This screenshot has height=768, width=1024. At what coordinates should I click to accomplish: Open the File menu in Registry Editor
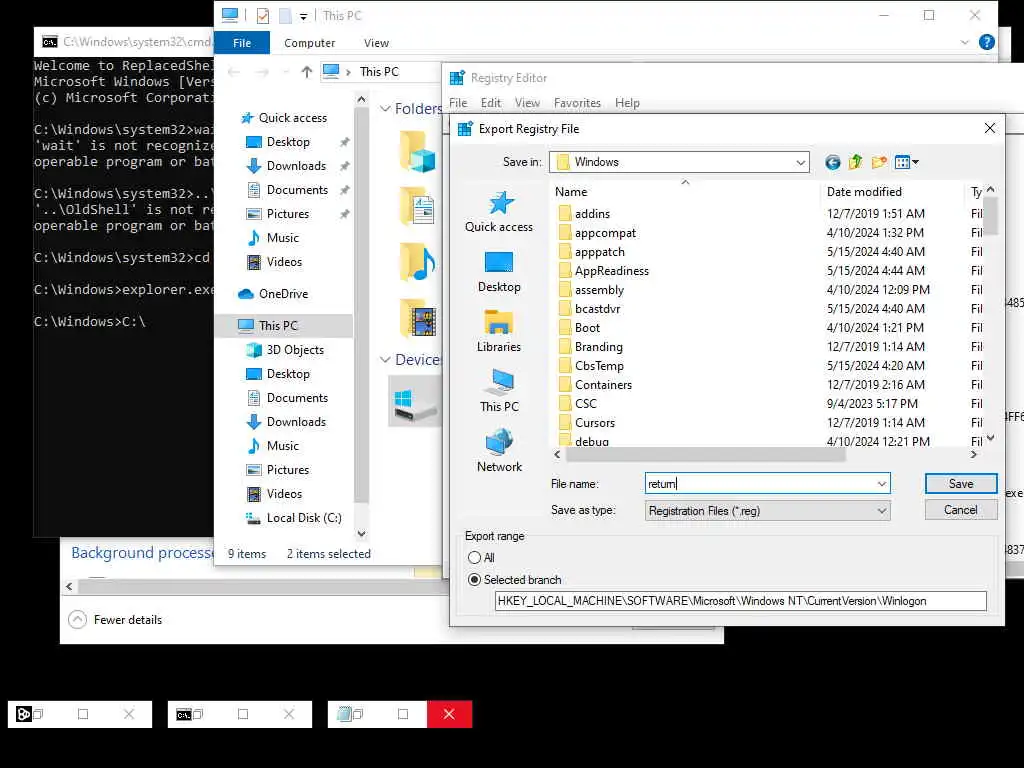click(458, 103)
